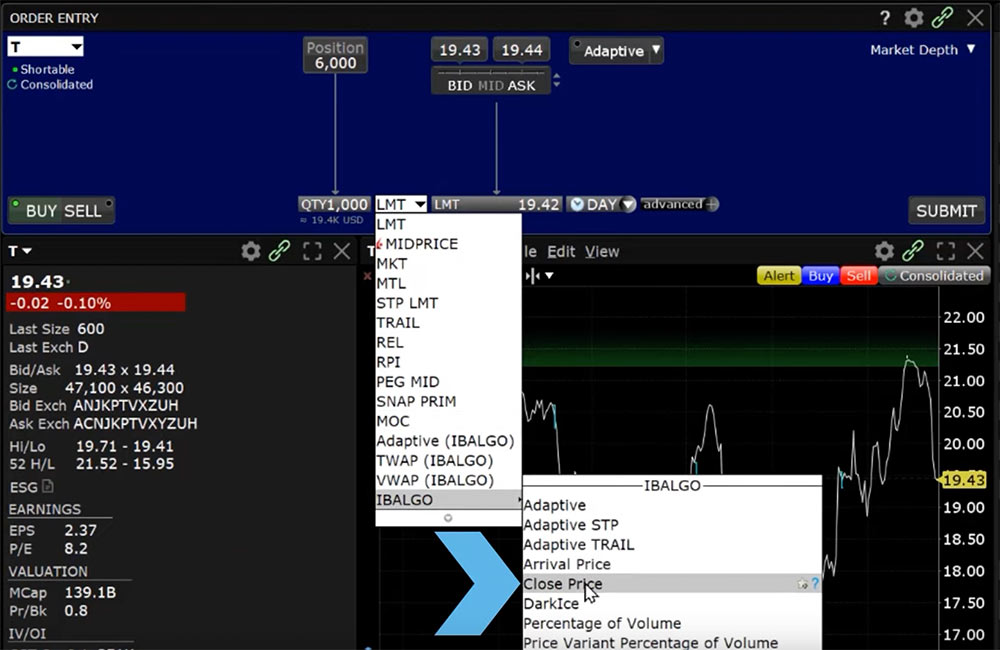Open the chart panel settings gear

tap(884, 251)
